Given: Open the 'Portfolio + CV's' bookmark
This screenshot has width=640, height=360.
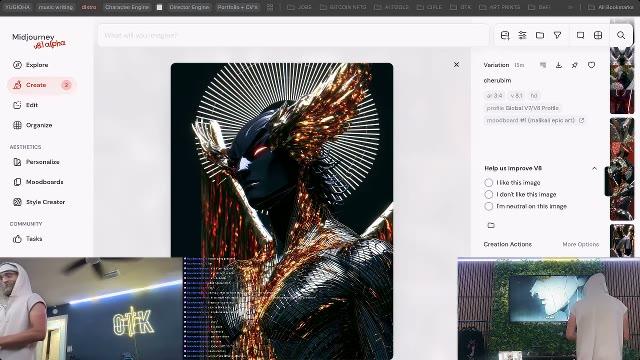Looking at the screenshot, I should pos(238,7).
